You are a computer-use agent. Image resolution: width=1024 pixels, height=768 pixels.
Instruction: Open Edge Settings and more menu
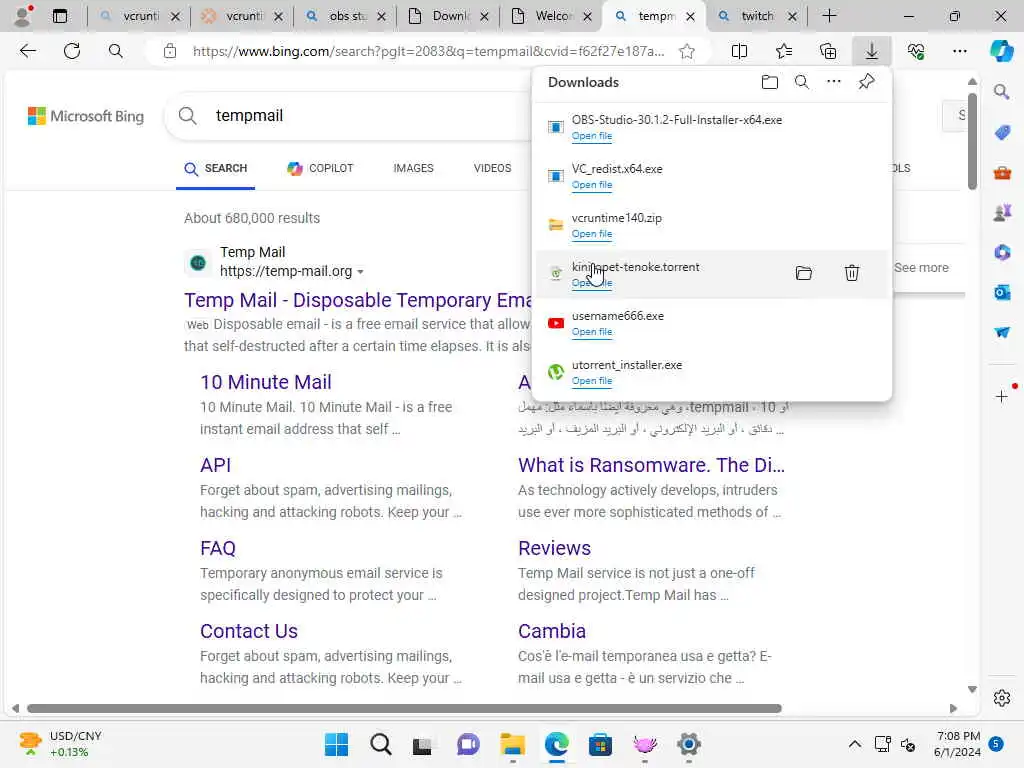click(960, 51)
